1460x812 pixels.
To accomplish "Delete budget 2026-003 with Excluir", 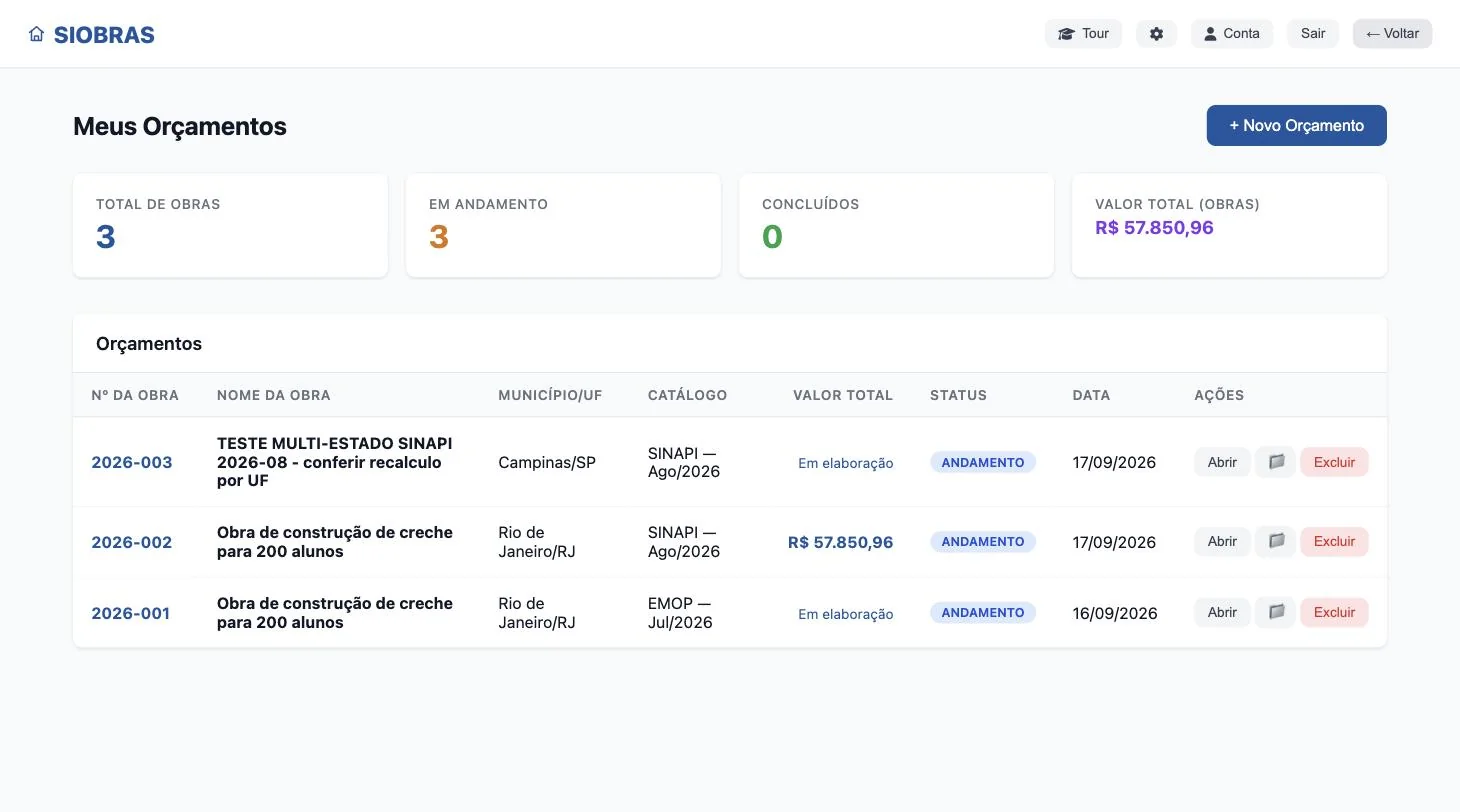I will [x=1334, y=462].
